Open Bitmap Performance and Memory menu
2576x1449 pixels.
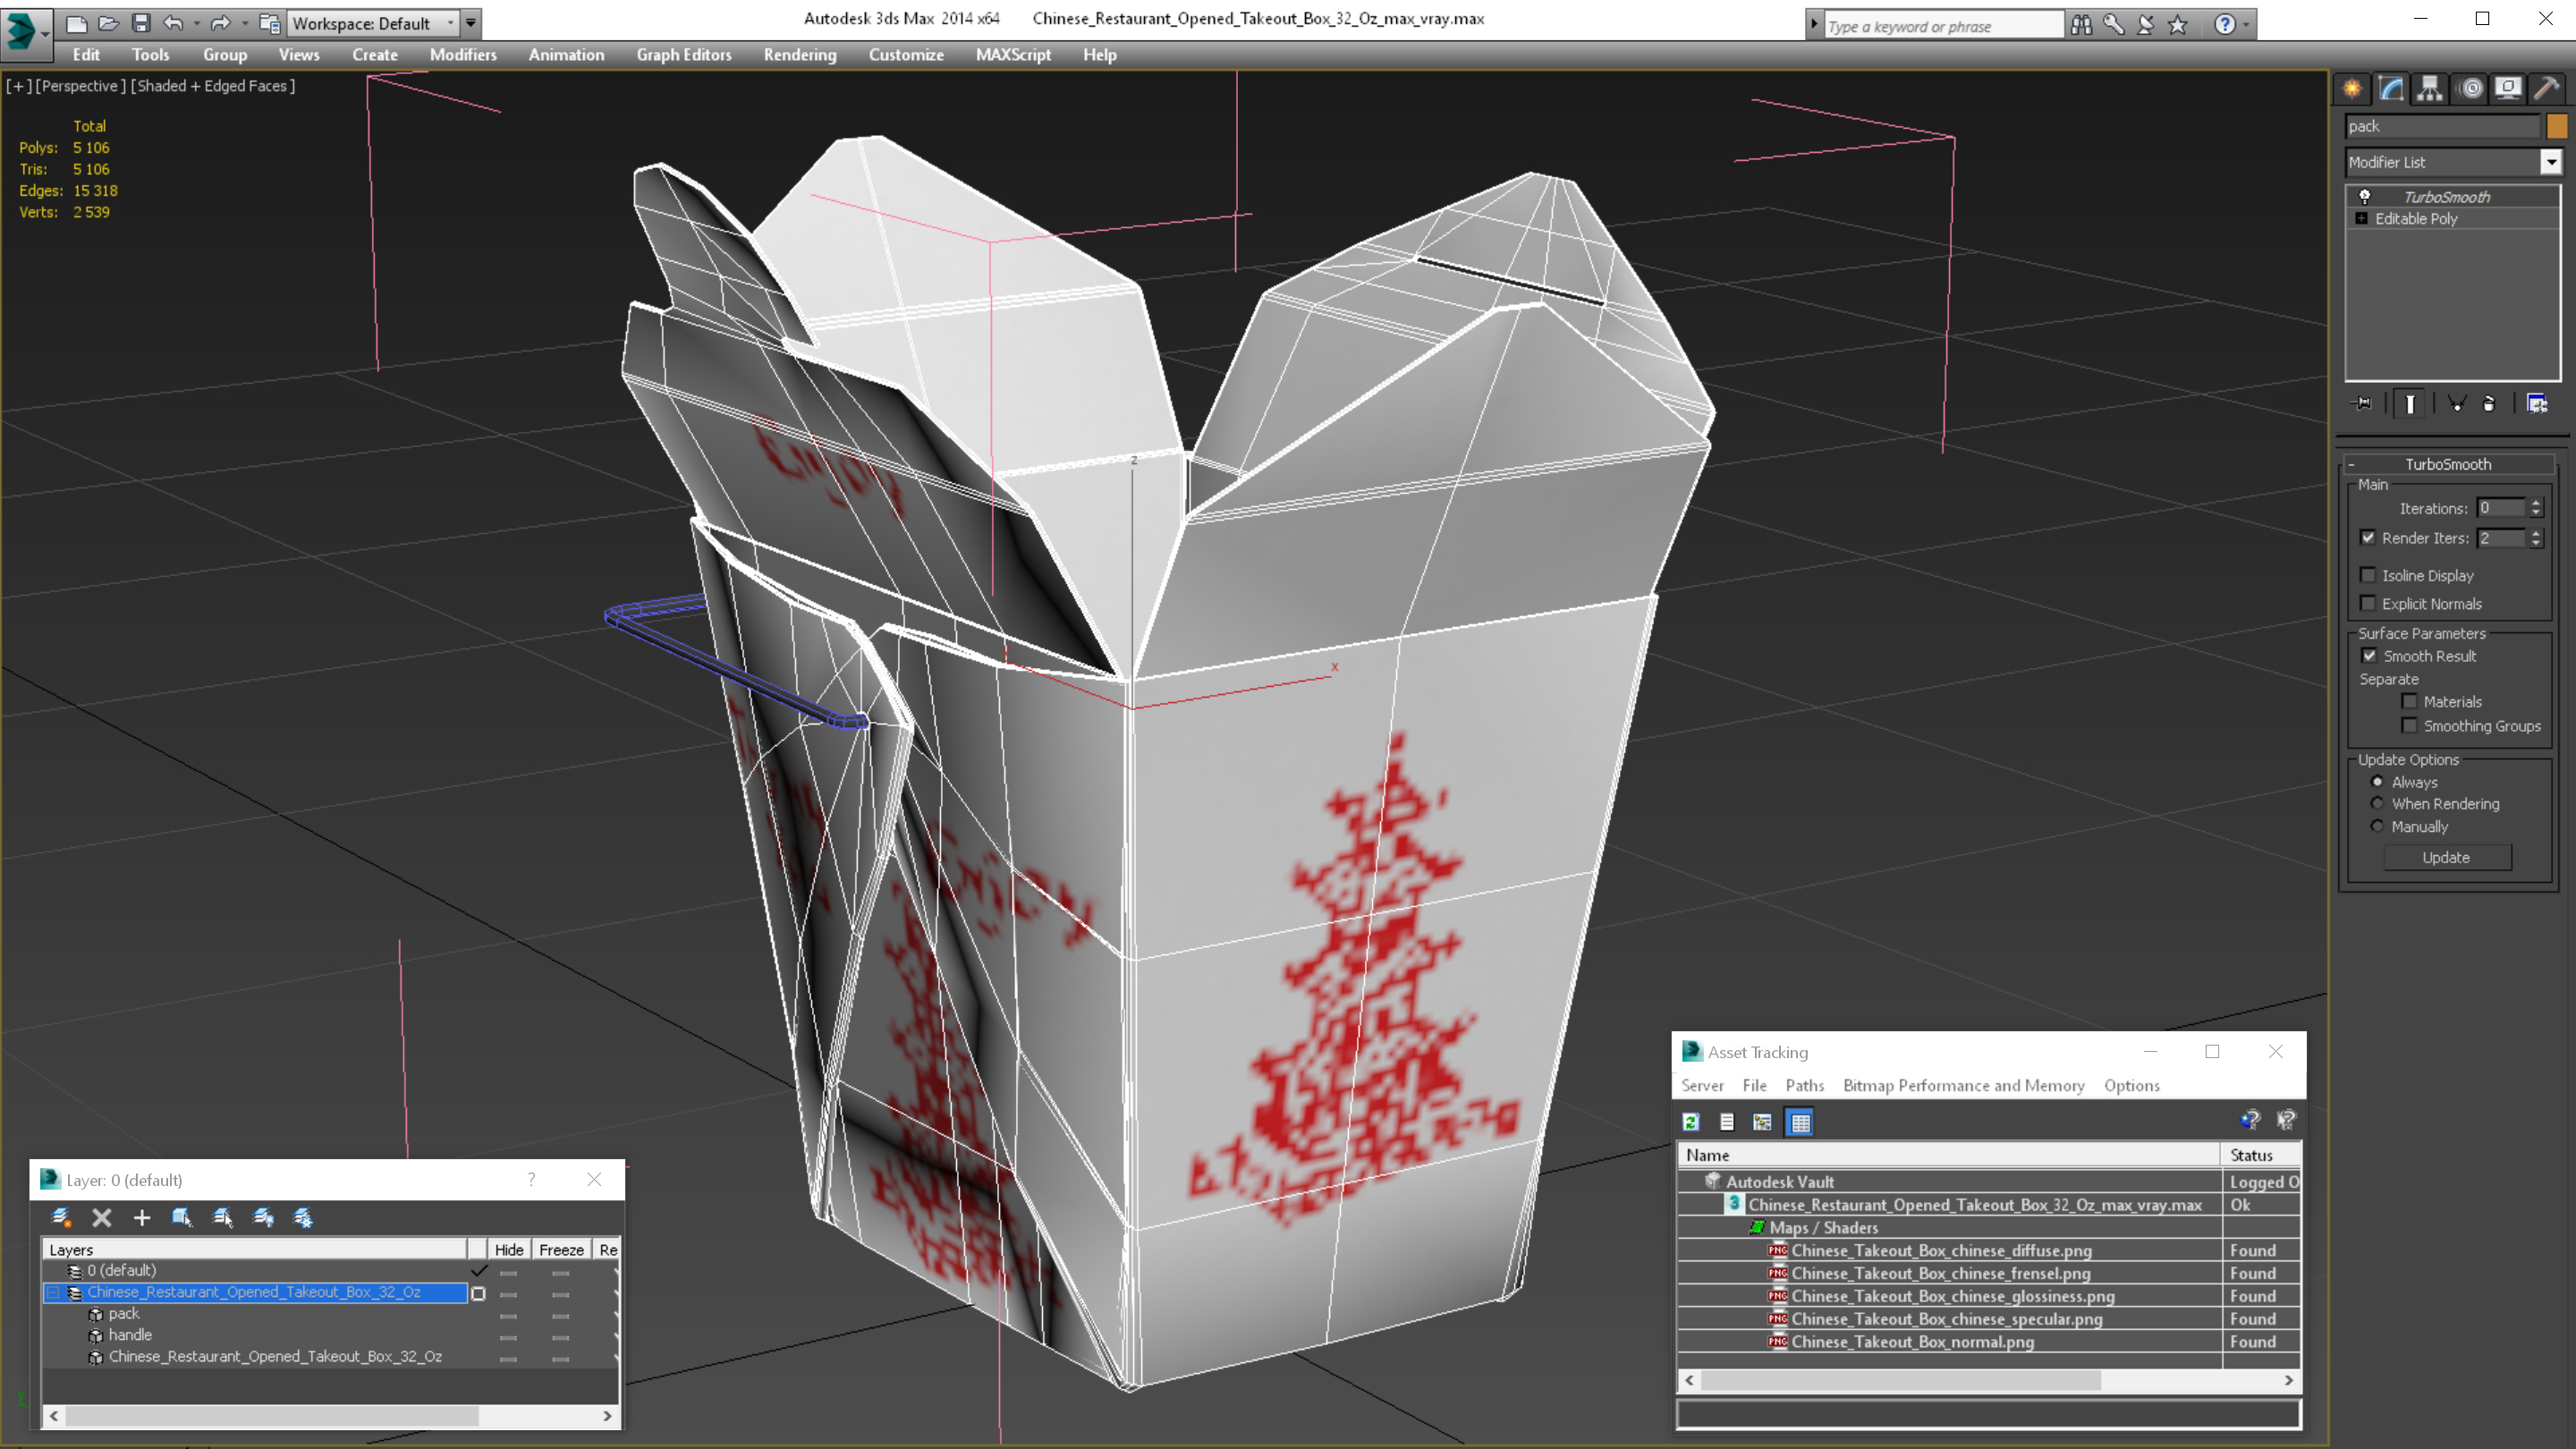[1963, 1086]
